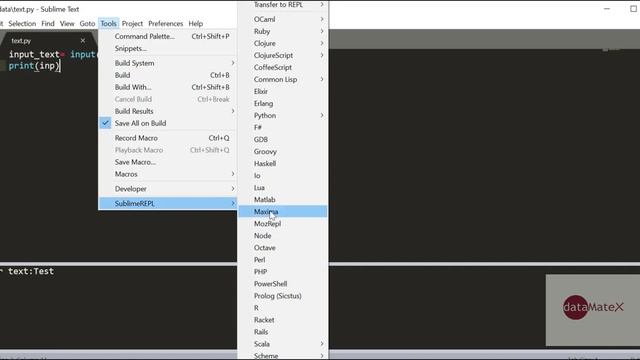Open the Selection menu

(22, 24)
